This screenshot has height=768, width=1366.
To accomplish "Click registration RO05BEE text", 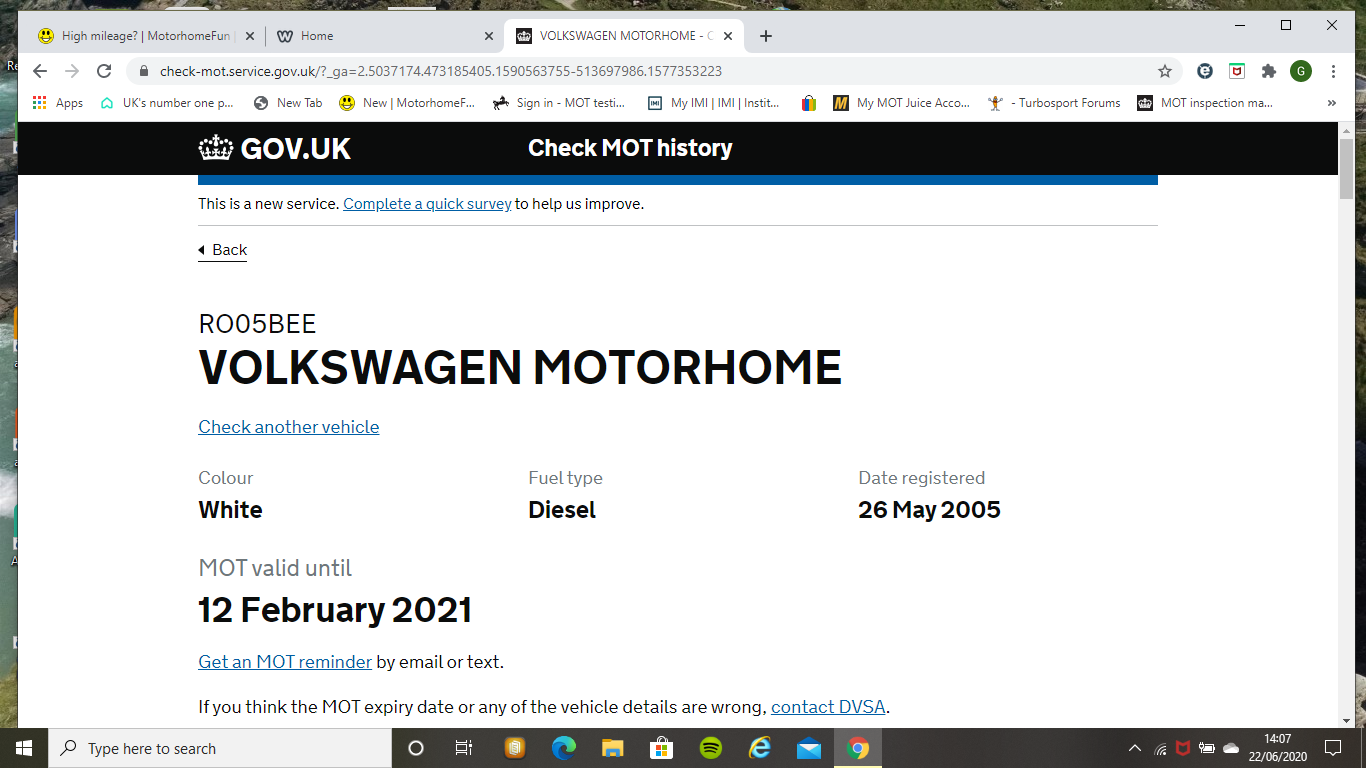I will click(x=257, y=324).
